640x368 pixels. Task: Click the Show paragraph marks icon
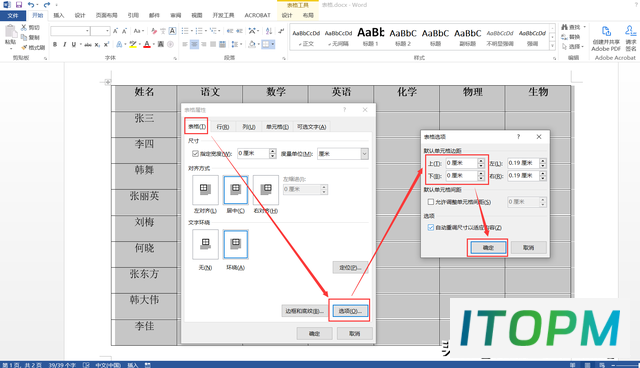tap(281, 31)
